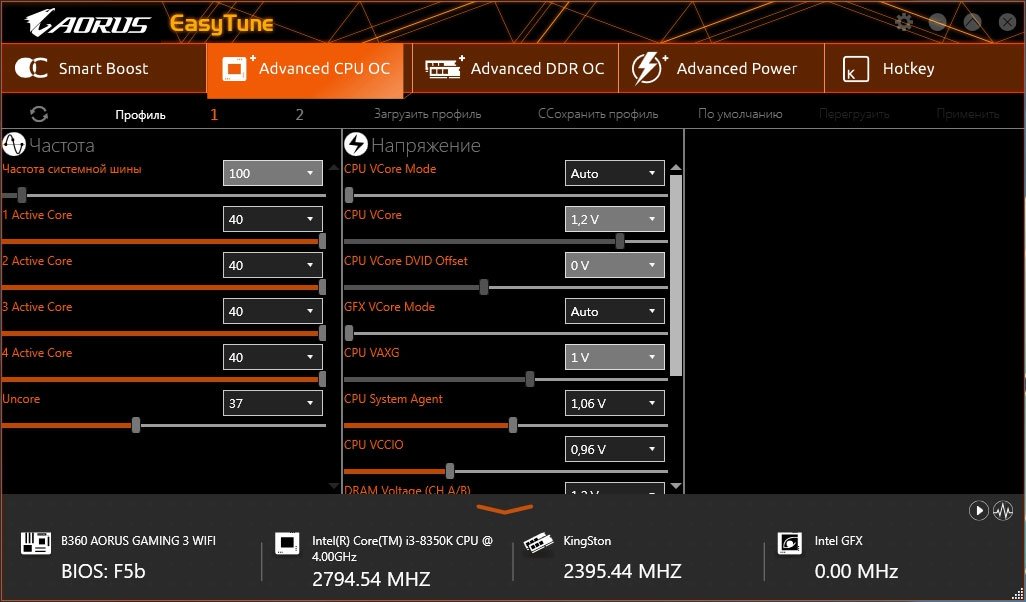Click the Advanced Power lightning icon

coord(649,68)
